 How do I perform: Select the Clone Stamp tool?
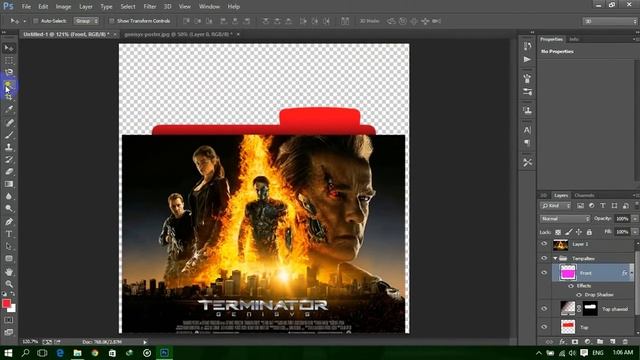pyautogui.click(x=9, y=147)
